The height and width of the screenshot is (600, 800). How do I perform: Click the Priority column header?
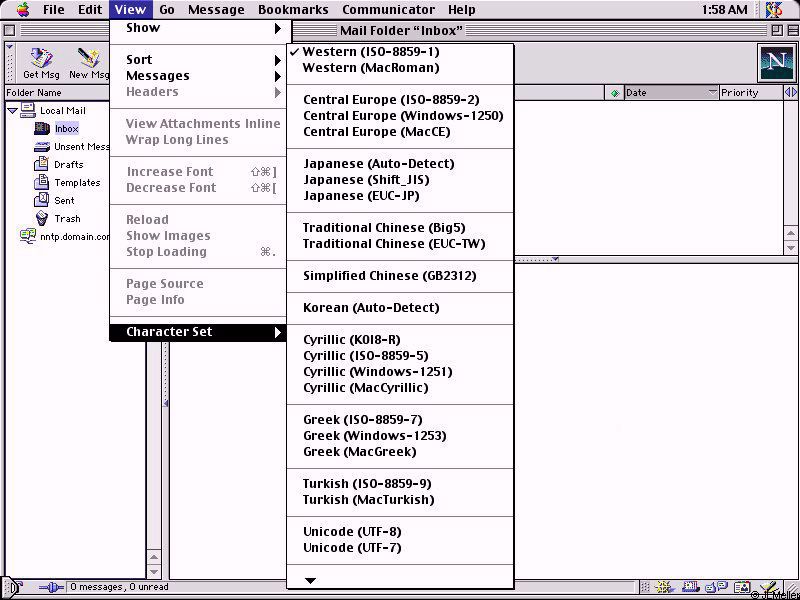click(750, 93)
